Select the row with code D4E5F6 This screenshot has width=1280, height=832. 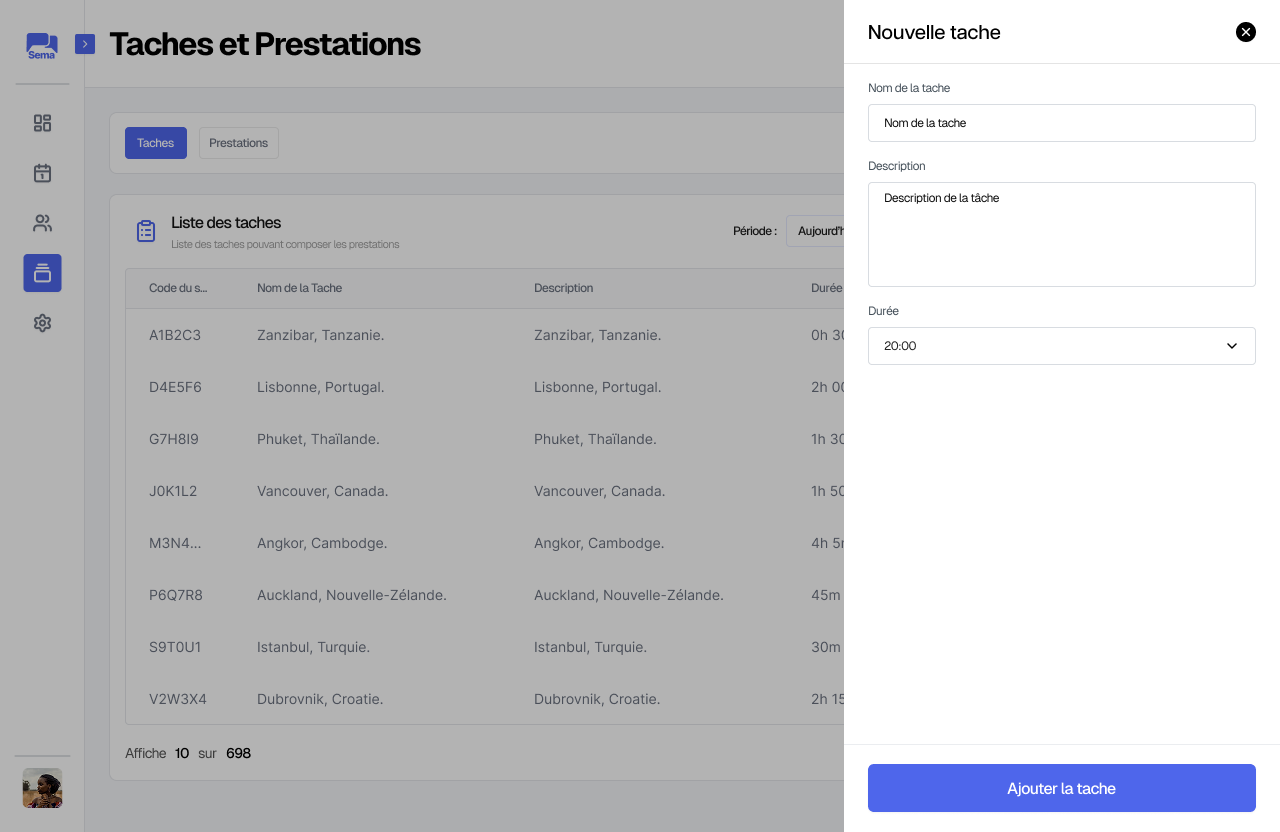(175, 387)
